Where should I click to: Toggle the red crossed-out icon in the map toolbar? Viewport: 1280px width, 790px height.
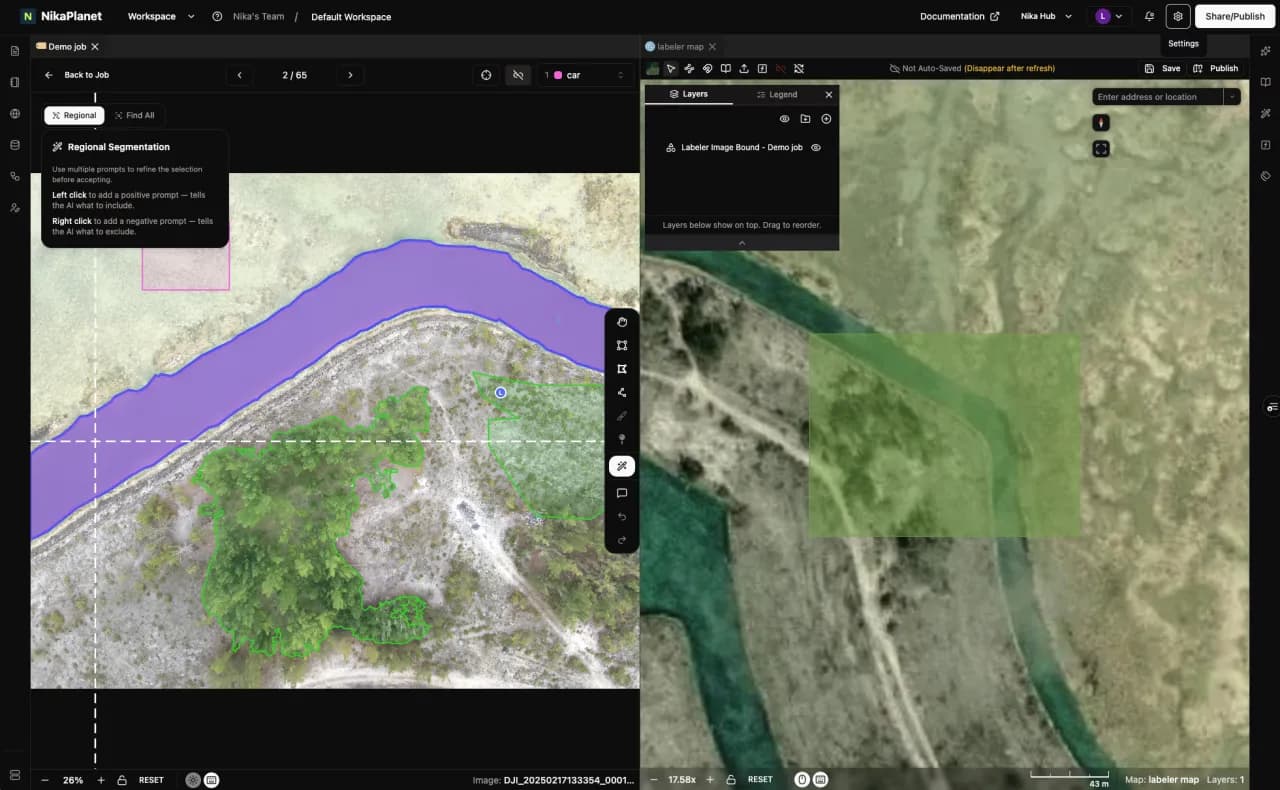(x=781, y=68)
